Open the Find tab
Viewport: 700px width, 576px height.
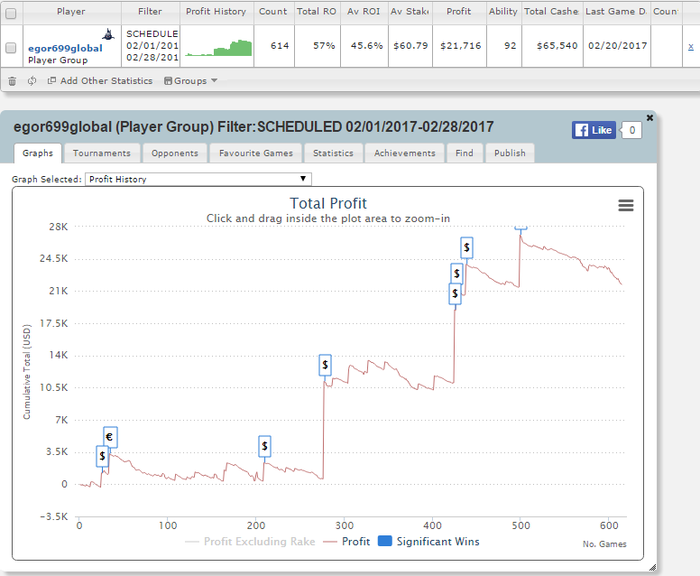[464, 153]
